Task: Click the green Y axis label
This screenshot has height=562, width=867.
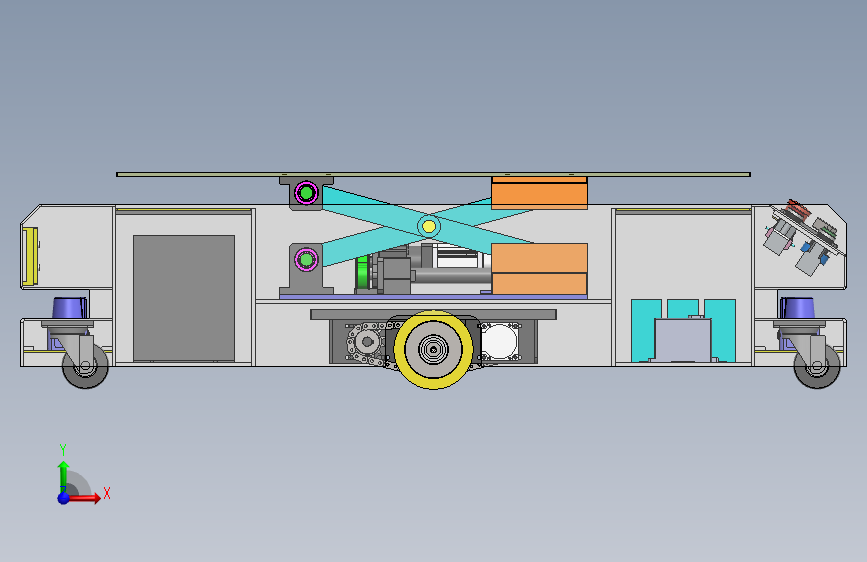Action: (x=63, y=450)
